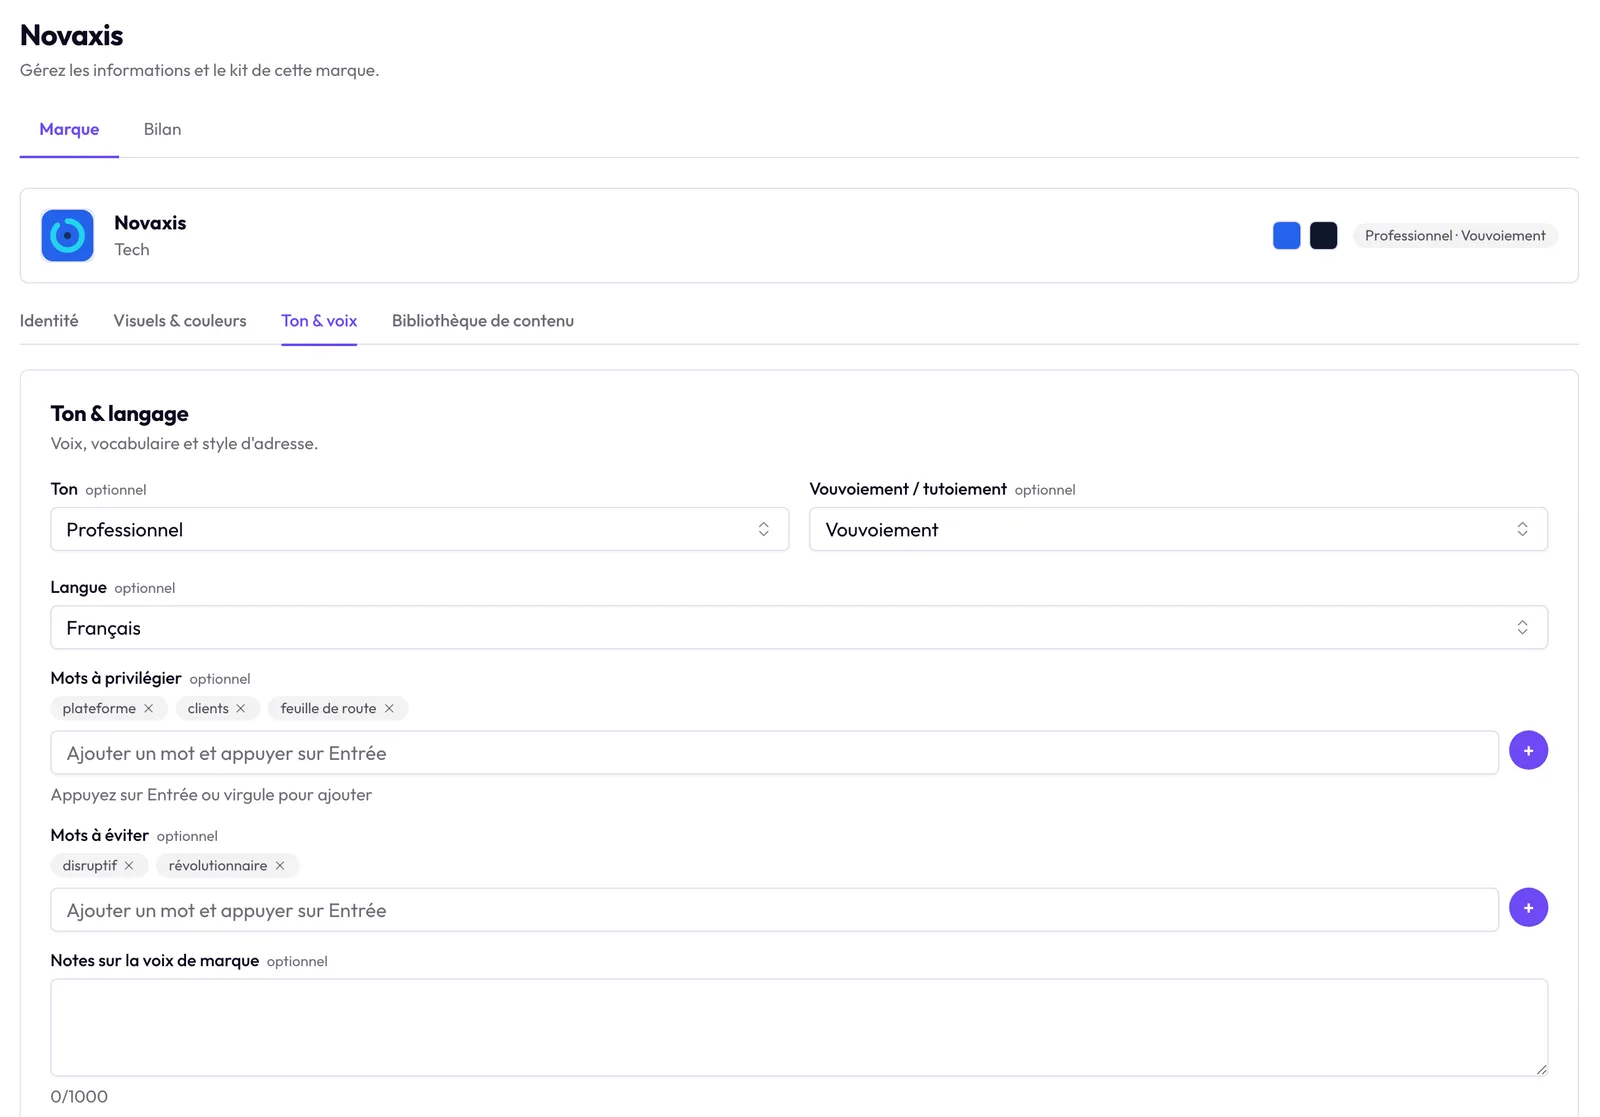Viewport: 1600px width, 1117px height.
Task: Click the blue brand color swatch
Action: point(1286,235)
